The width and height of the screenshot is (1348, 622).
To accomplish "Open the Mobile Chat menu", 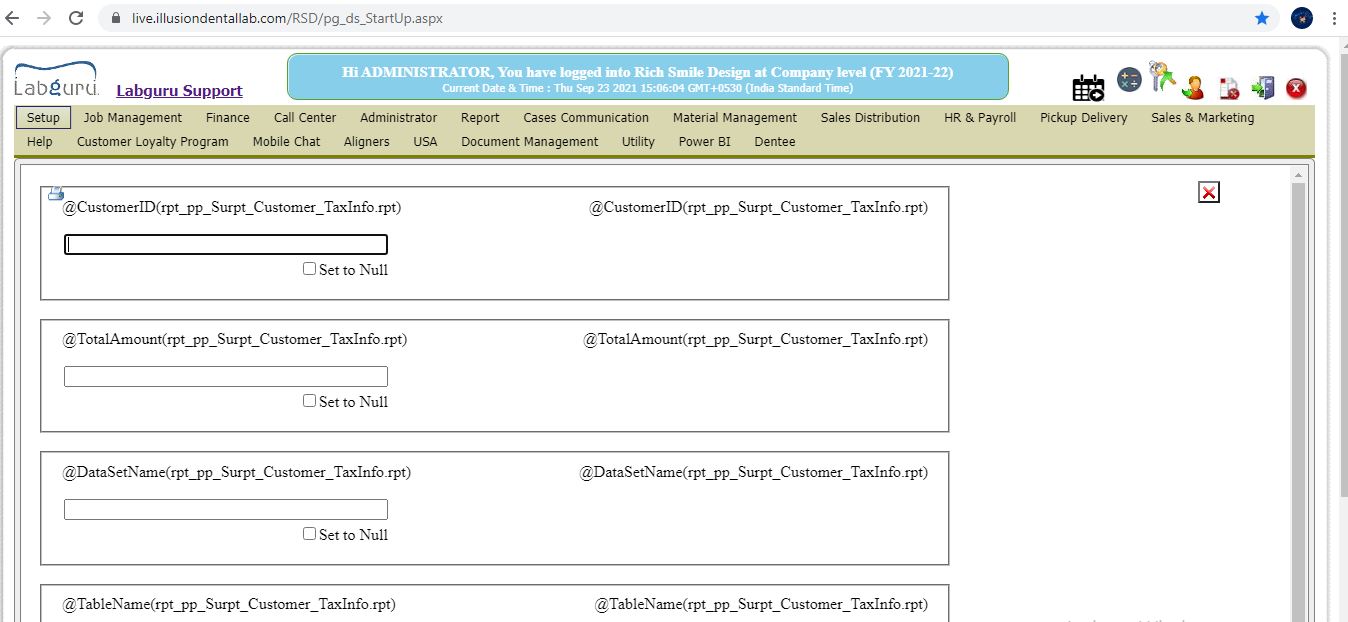I will (286, 141).
